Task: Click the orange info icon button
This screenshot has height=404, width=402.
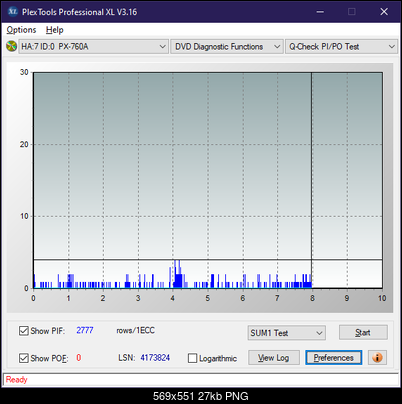Action: coord(377,358)
